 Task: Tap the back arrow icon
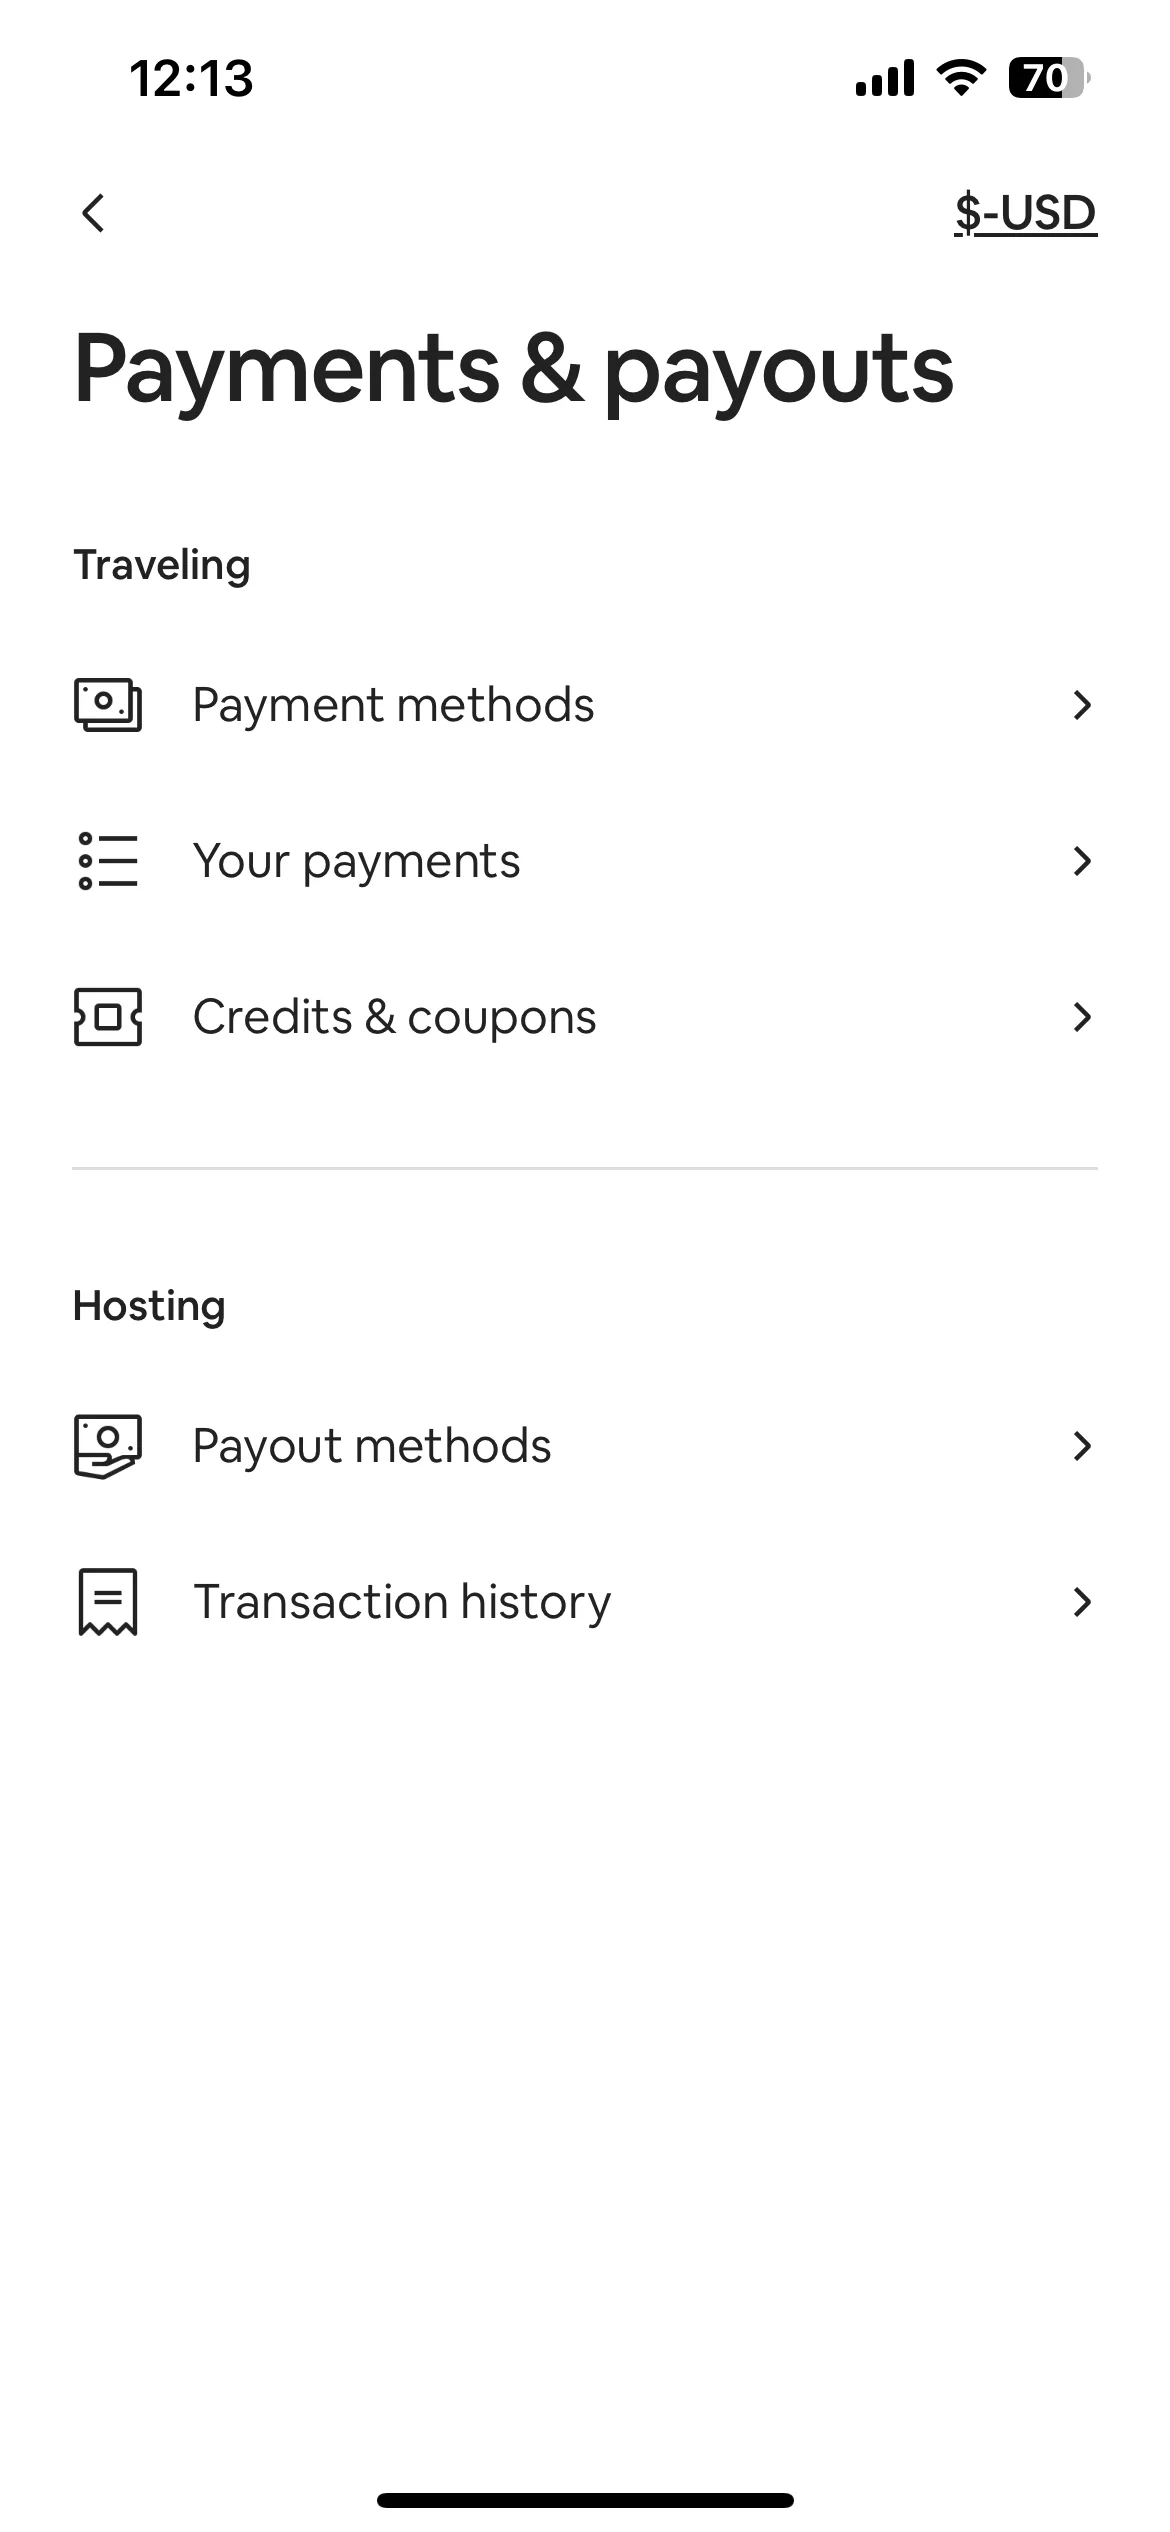coord(93,213)
